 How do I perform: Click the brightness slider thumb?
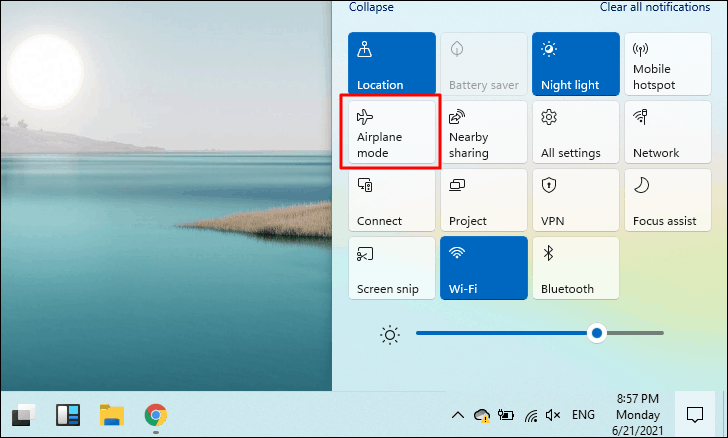click(x=597, y=333)
